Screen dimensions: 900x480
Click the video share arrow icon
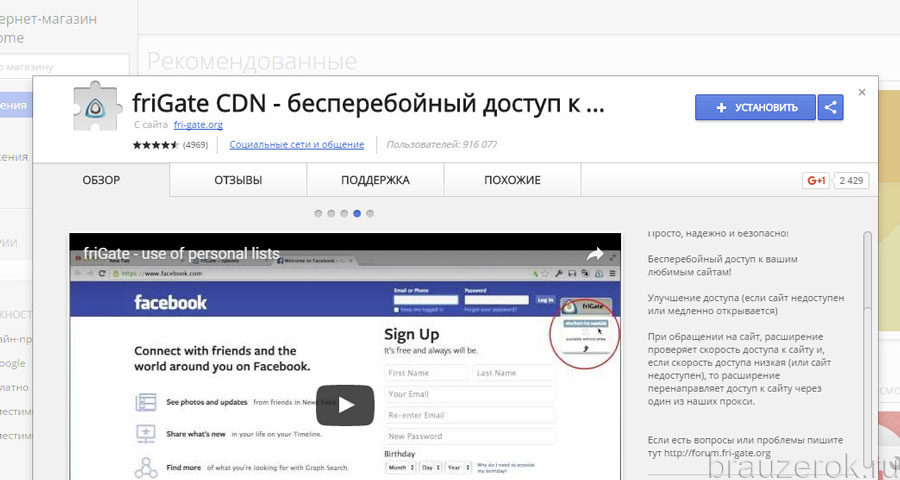[595, 254]
